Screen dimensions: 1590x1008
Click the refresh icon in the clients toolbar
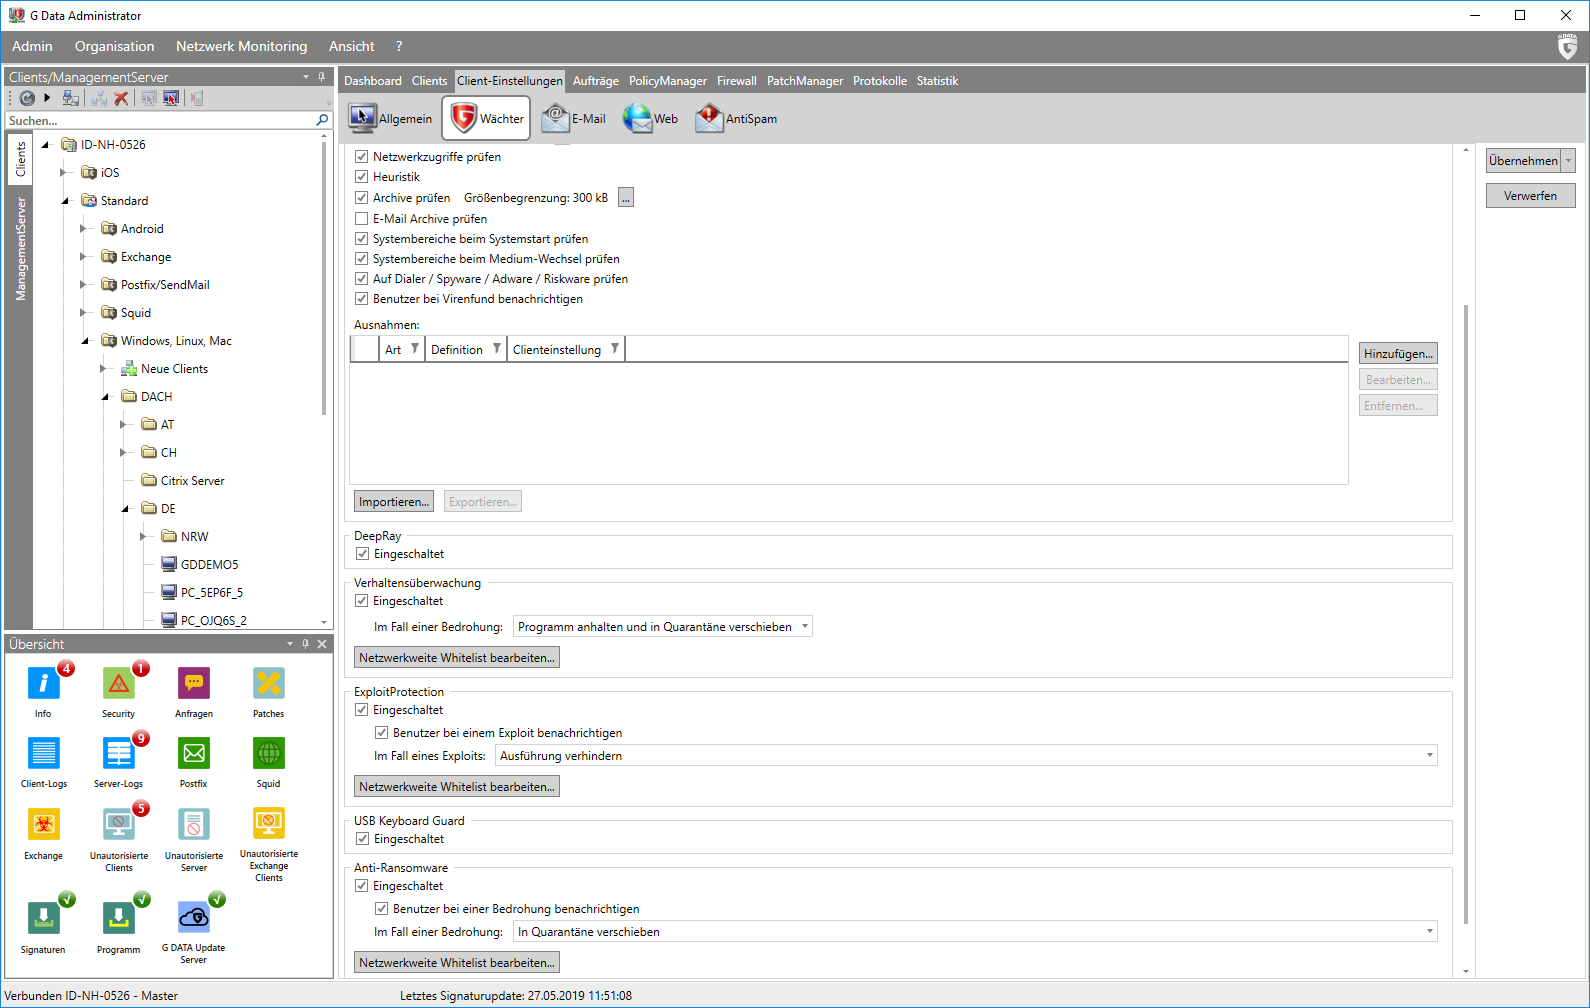[27, 98]
